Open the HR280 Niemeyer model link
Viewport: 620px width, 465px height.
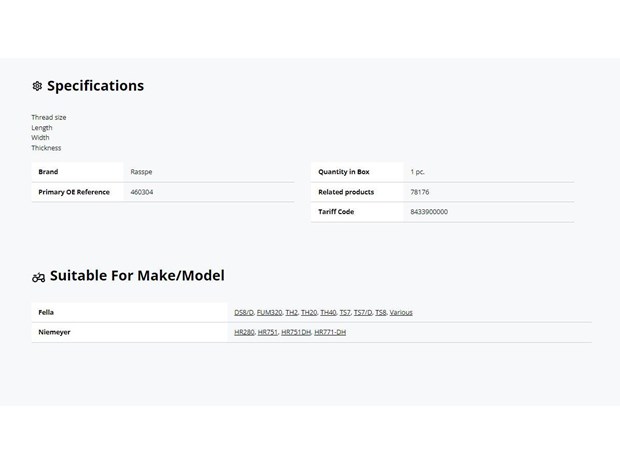pyautogui.click(x=244, y=332)
